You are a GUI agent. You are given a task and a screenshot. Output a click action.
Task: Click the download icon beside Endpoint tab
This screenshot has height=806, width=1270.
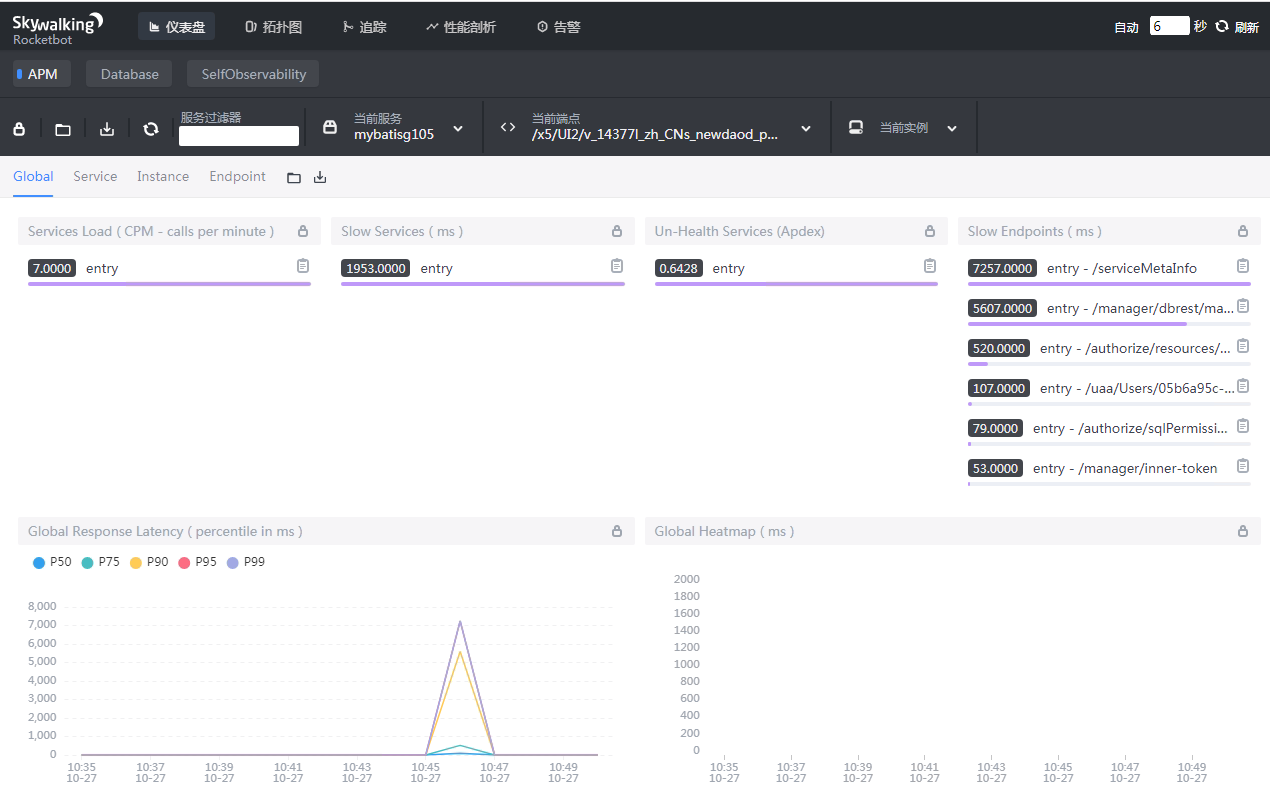coord(320,177)
